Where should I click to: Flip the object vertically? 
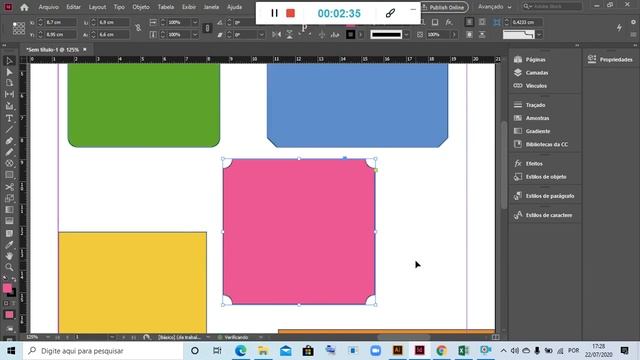(x=289, y=35)
